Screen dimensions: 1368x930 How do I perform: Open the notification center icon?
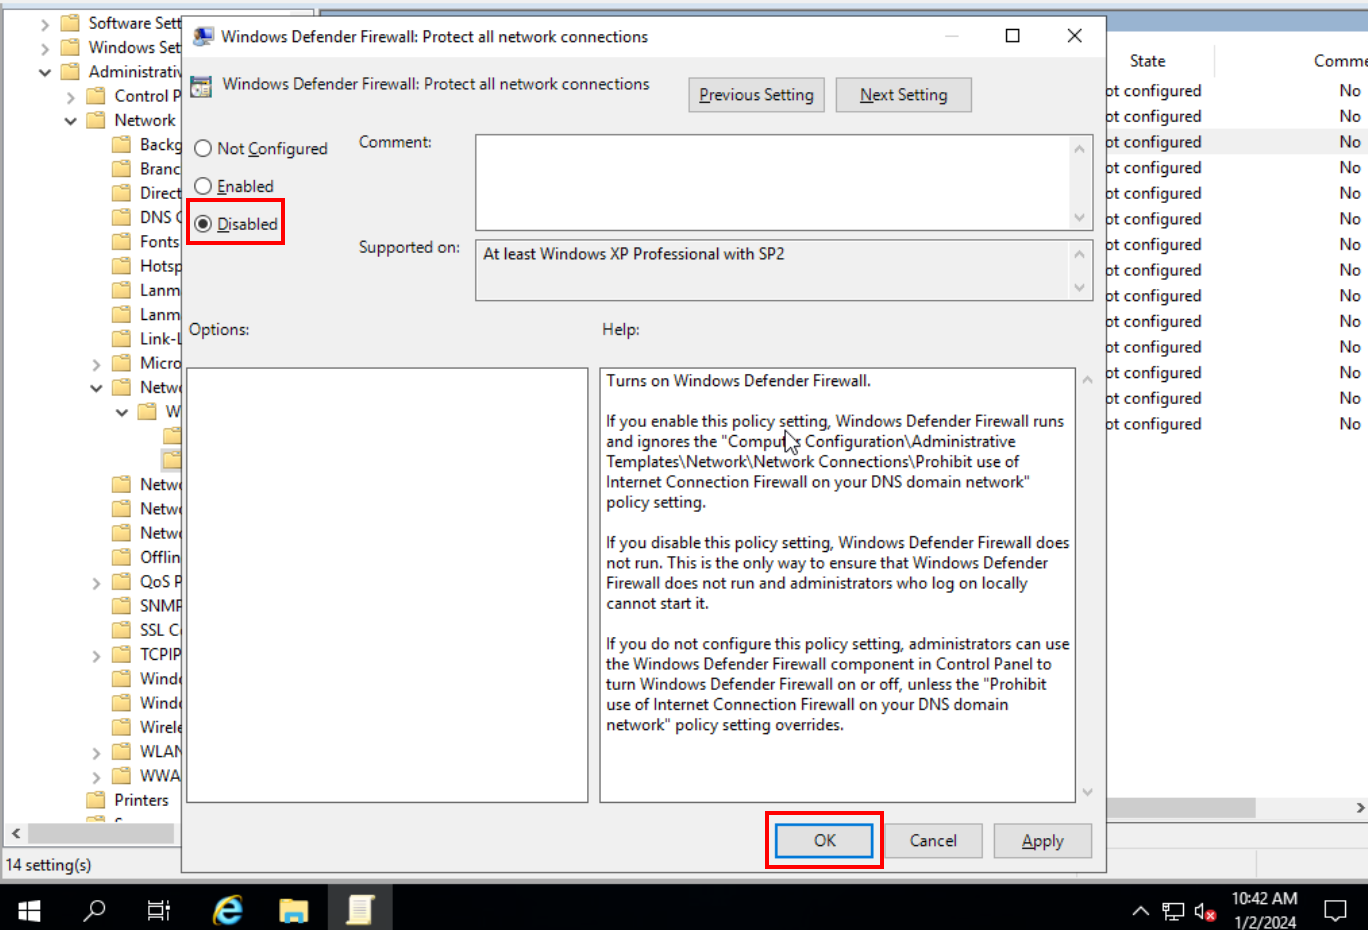[1335, 910]
